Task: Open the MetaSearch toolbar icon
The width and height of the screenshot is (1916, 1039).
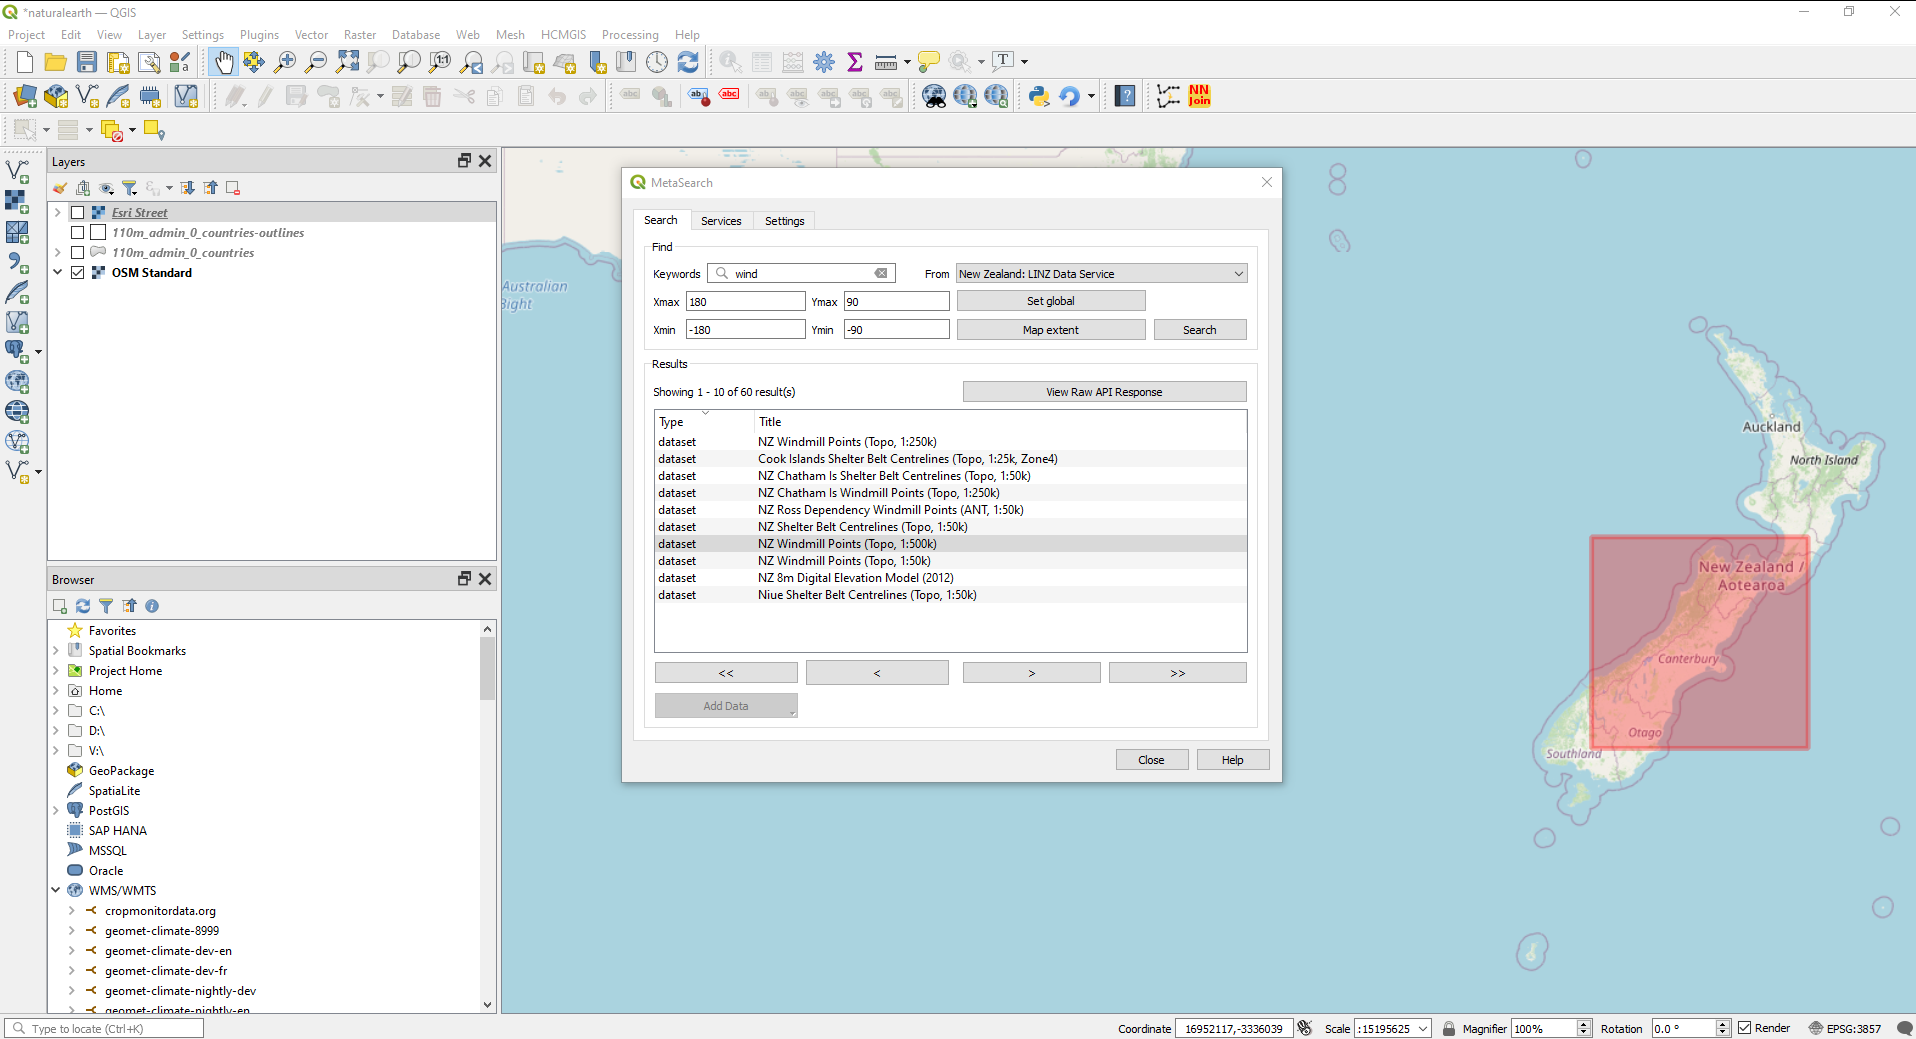Action: [x=934, y=96]
